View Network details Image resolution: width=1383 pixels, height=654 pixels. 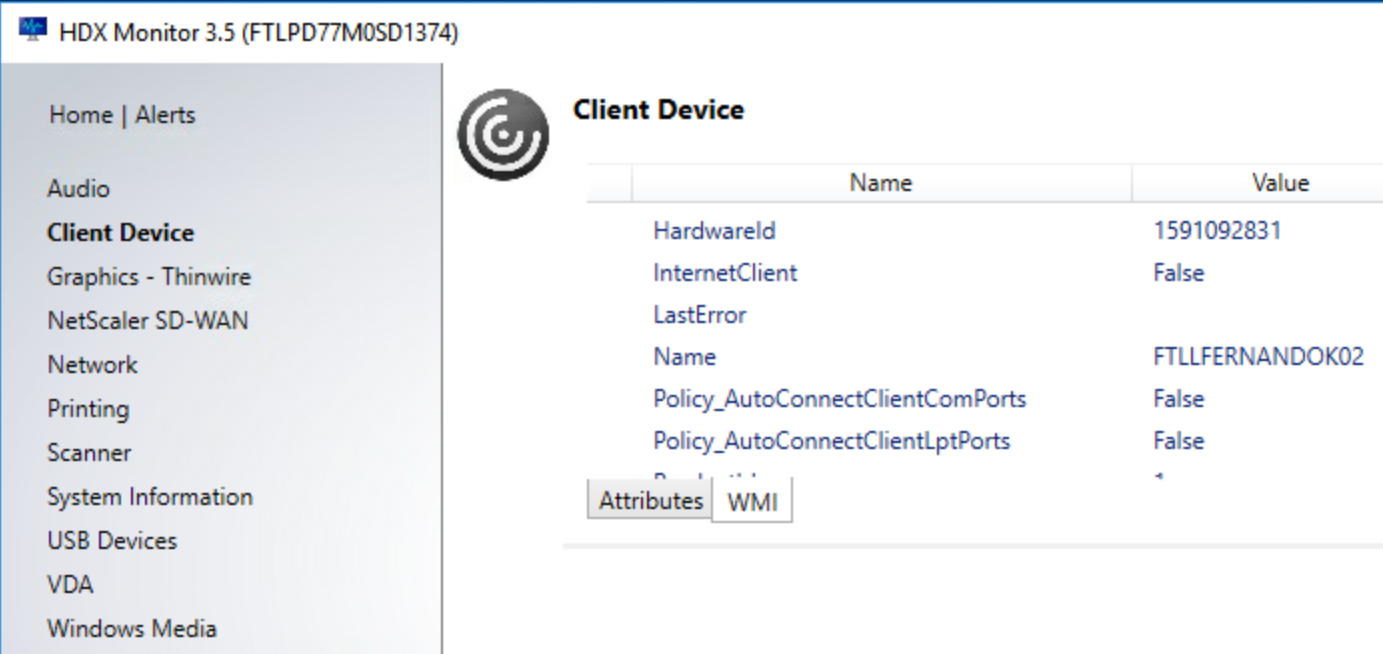[92, 364]
